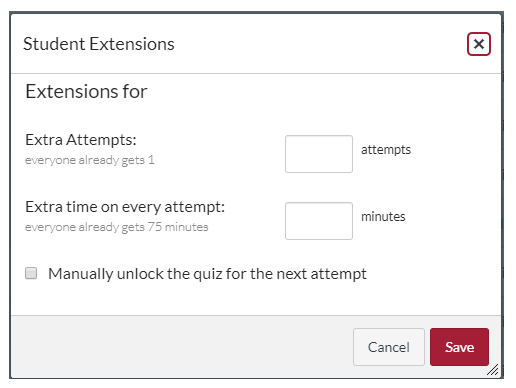This screenshot has width=516, height=388.
Task: Click 'everyone already gets 75 minutes' hint
Action: coord(117,227)
